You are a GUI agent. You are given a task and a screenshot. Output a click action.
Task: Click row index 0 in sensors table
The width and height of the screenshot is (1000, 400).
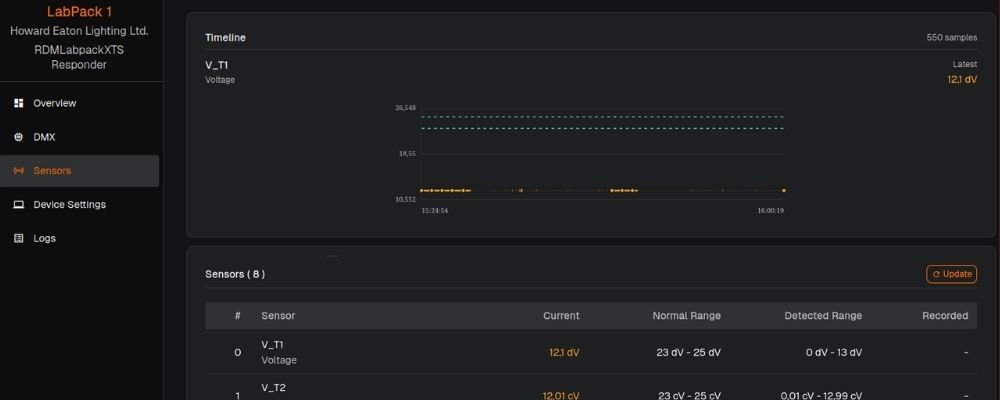[x=237, y=352]
